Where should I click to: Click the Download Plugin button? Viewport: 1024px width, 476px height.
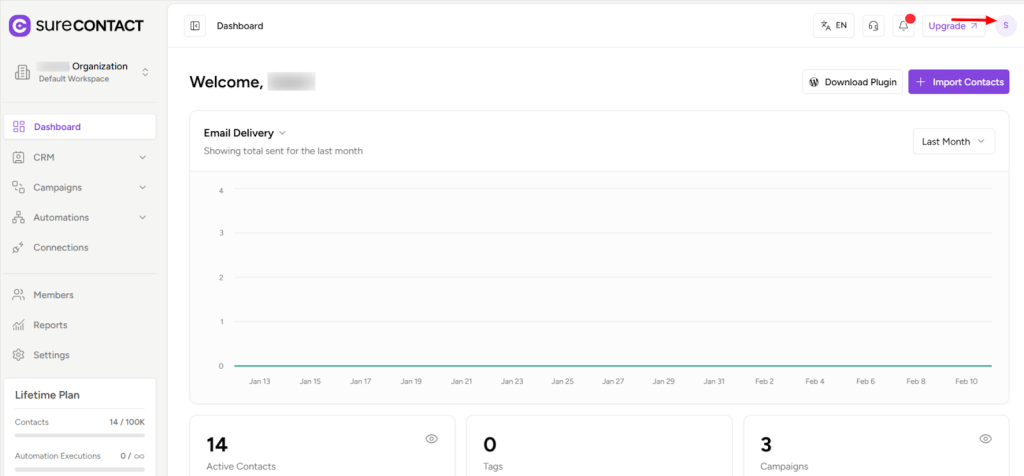click(x=852, y=82)
